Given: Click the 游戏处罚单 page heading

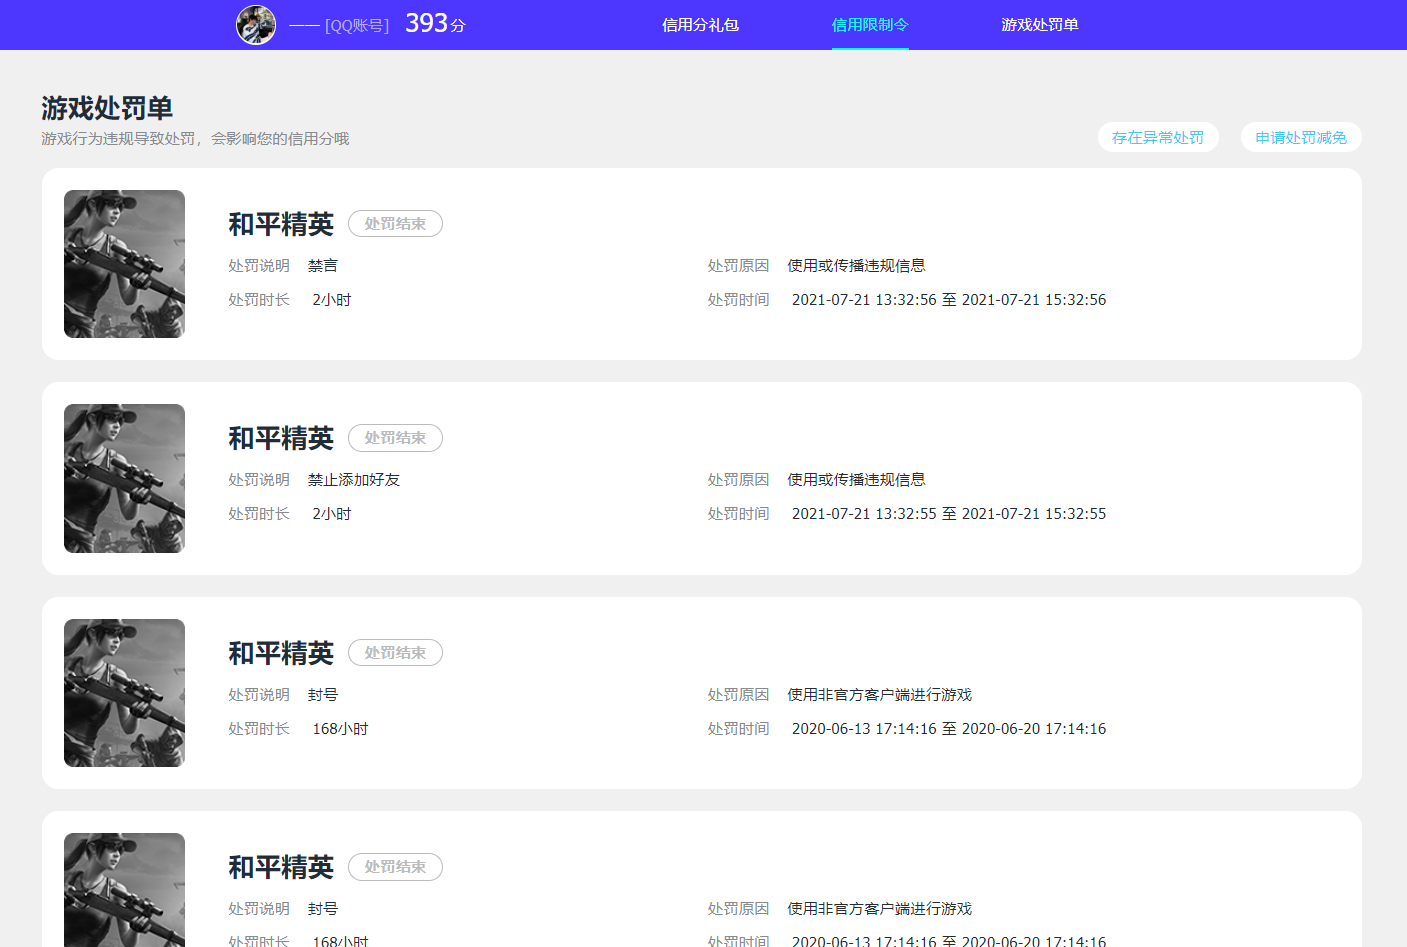Looking at the screenshot, I should (107, 108).
